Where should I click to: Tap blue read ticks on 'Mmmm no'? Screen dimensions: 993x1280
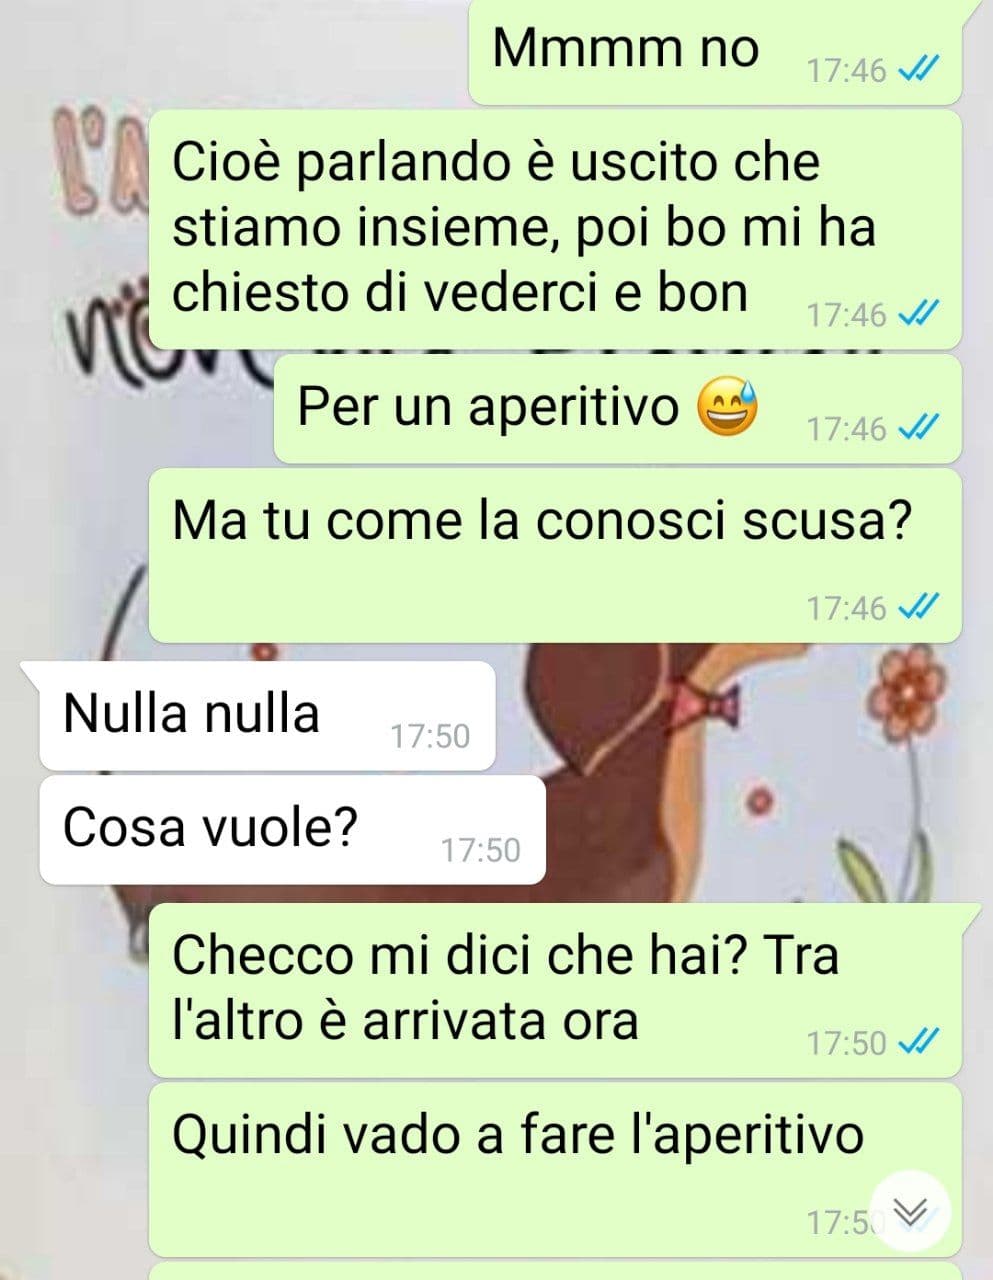[918, 70]
